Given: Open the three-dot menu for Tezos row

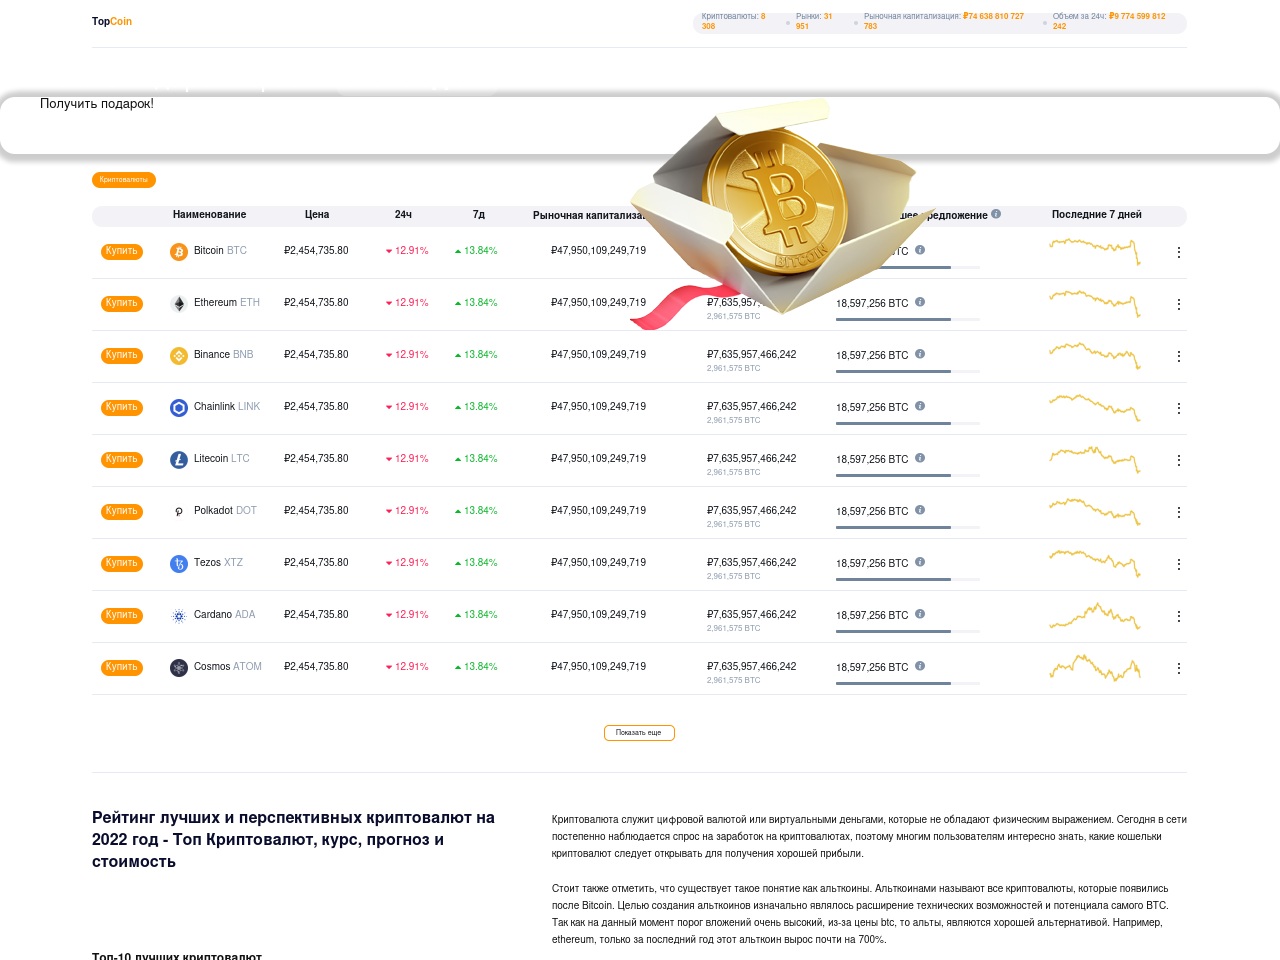Looking at the screenshot, I should [x=1179, y=564].
